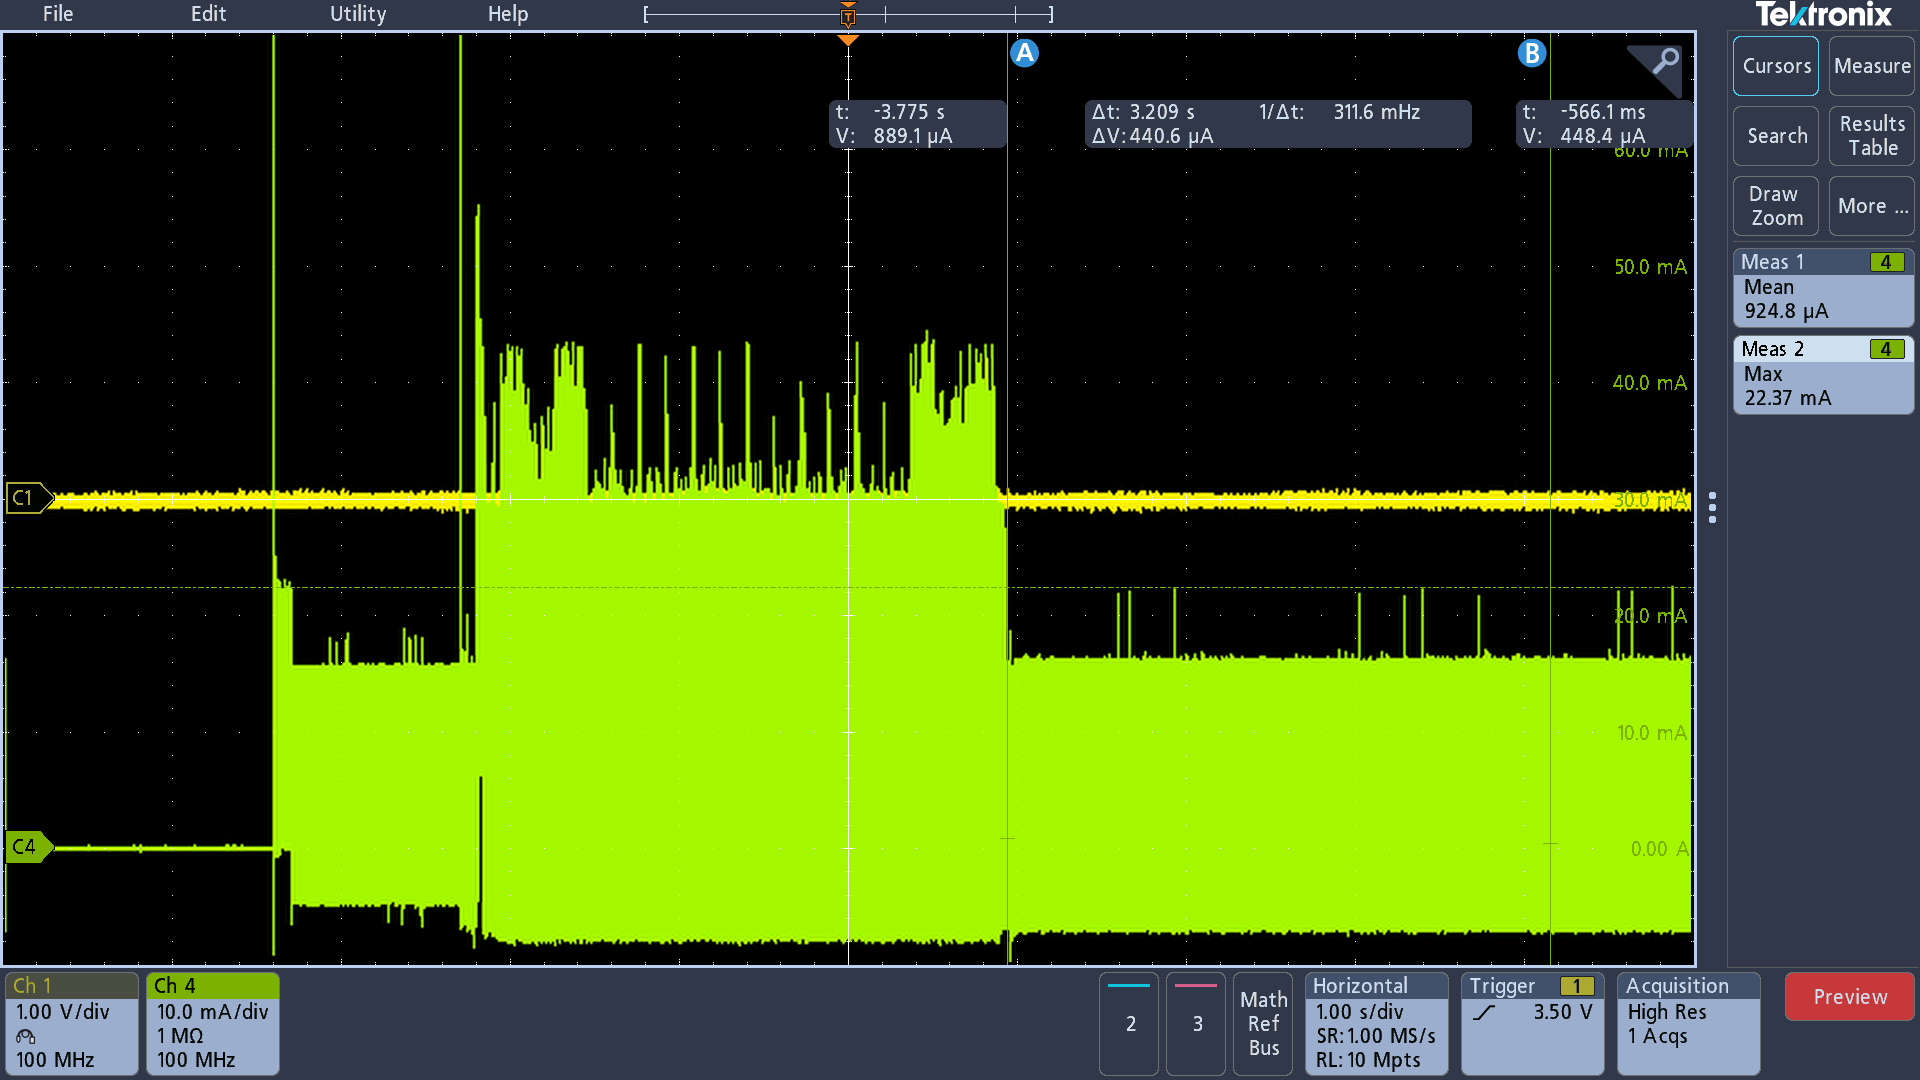The height and width of the screenshot is (1080, 1920).
Task: Click the 50.0 mA scale label
Action: coord(1650,267)
